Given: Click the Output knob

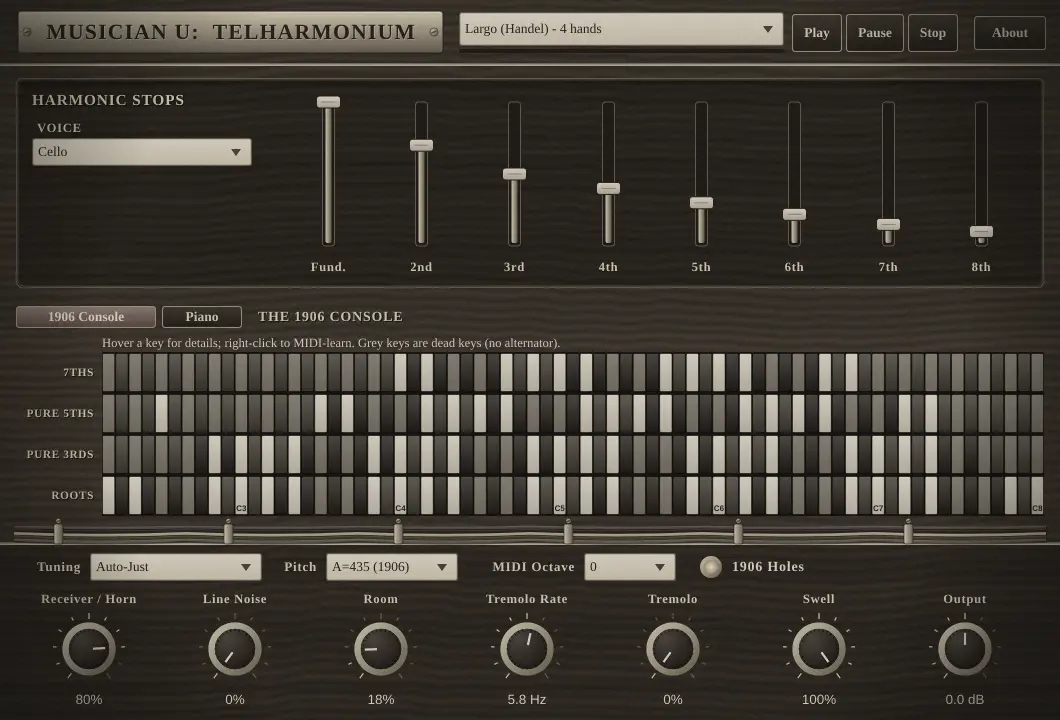Looking at the screenshot, I should (x=965, y=648).
